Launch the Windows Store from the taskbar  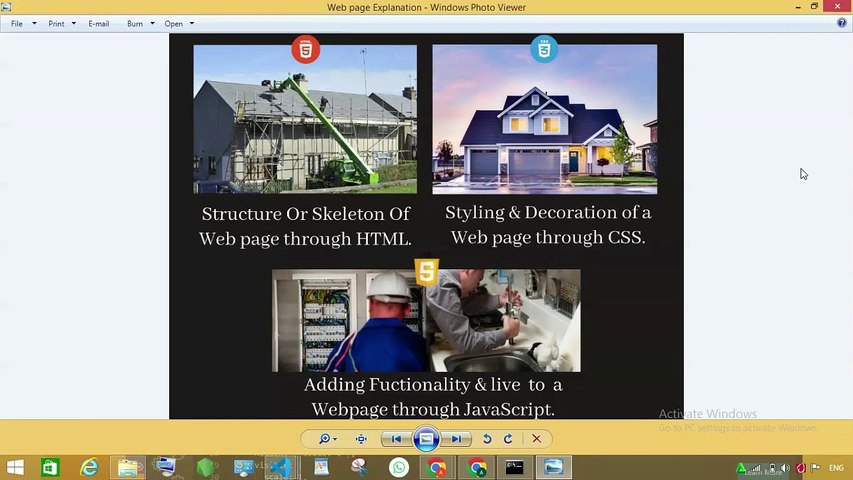pyautogui.click(x=50, y=467)
